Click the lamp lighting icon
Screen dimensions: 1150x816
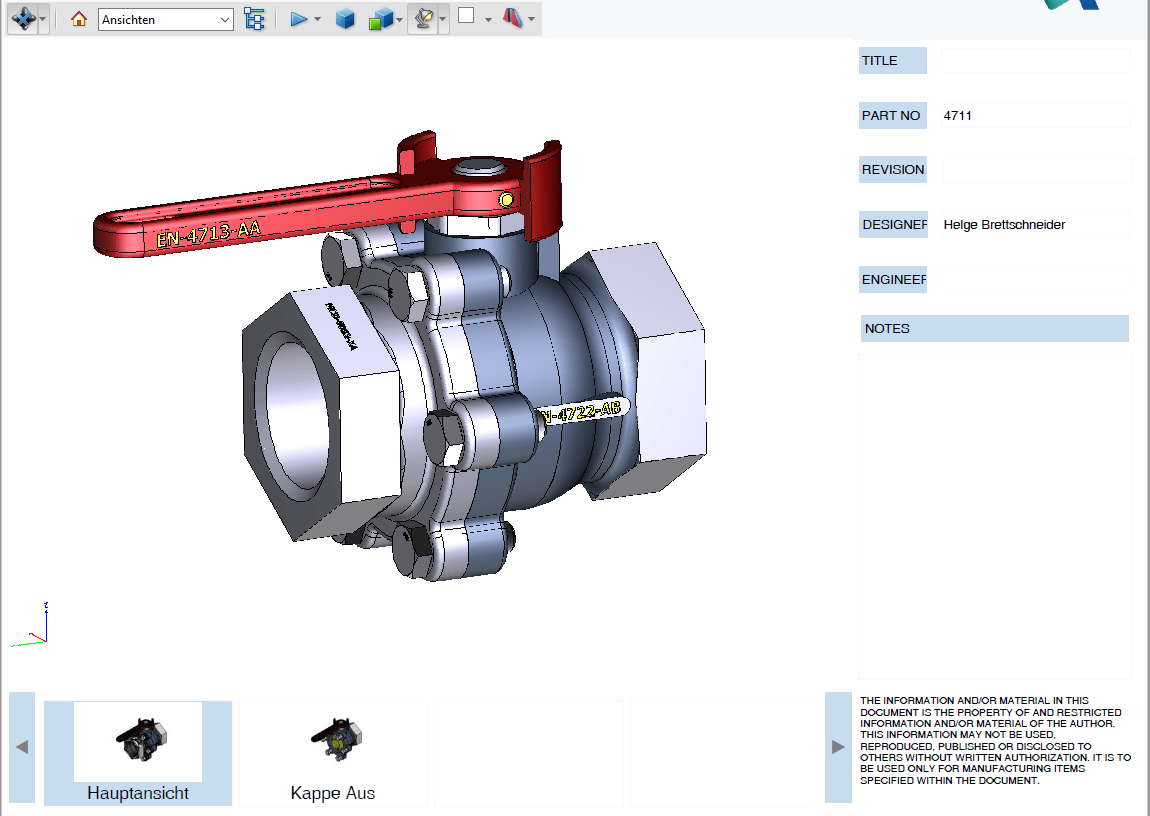pyautogui.click(x=424, y=19)
